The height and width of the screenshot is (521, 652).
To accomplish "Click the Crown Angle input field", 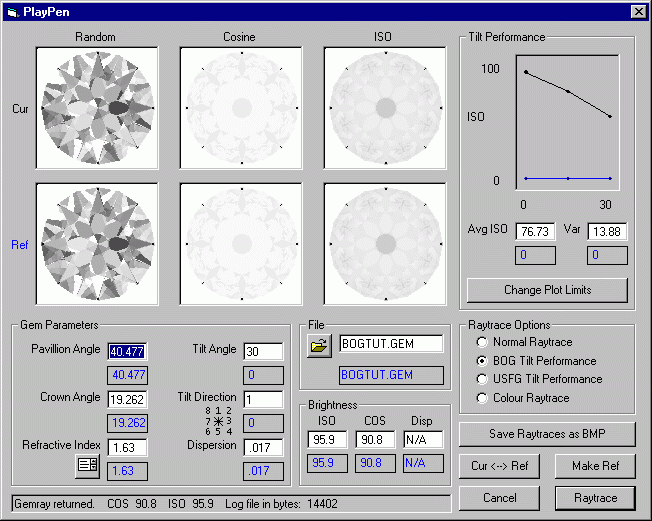I will tap(127, 400).
